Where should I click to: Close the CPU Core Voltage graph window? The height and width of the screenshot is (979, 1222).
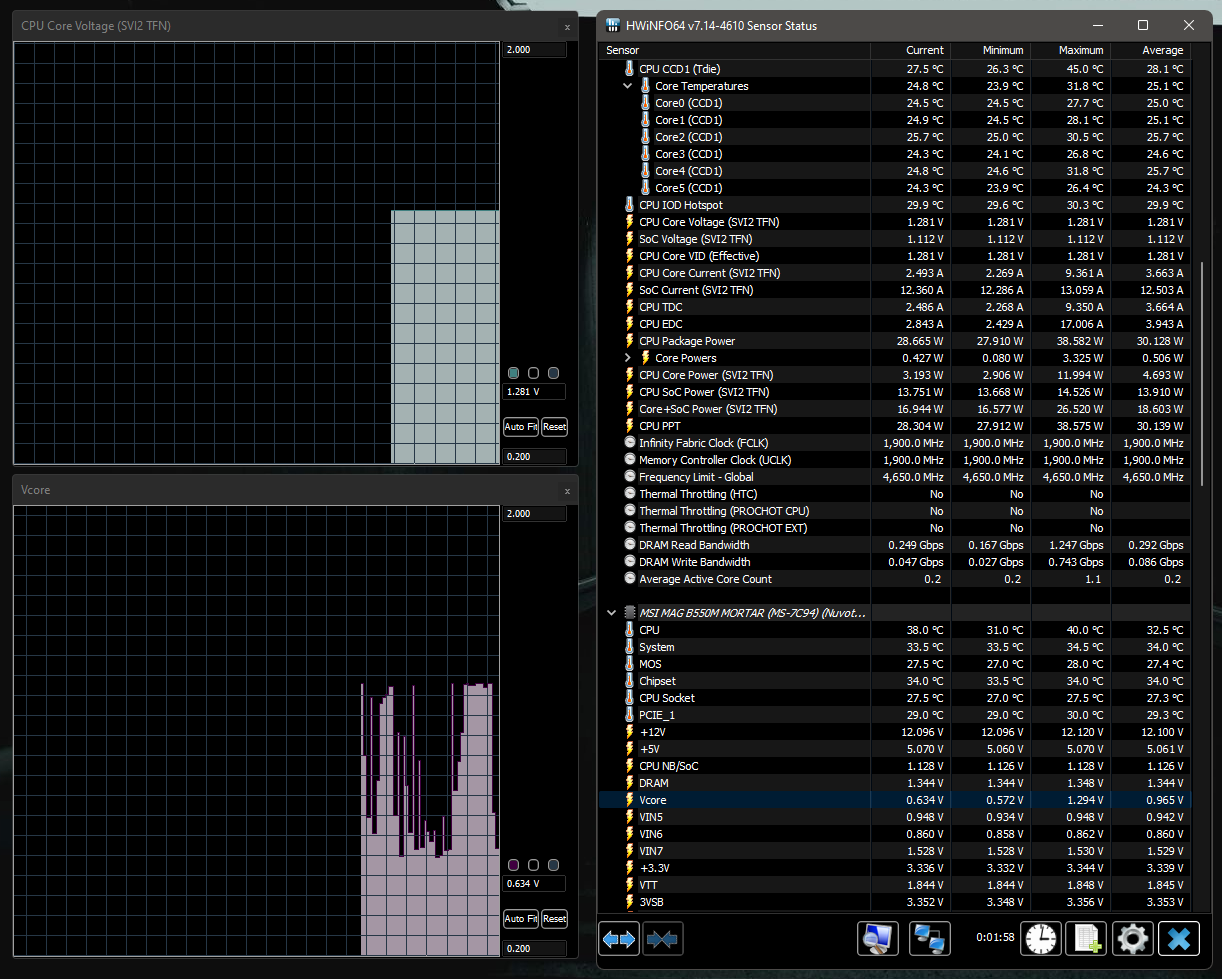567,27
